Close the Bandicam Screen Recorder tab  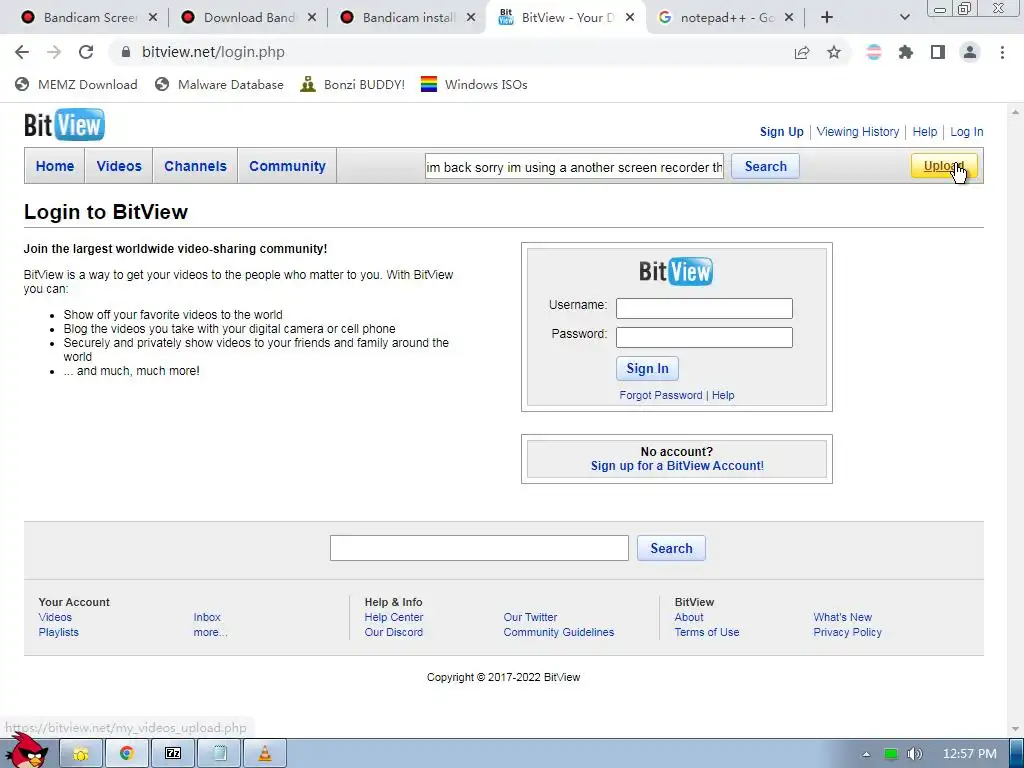click(153, 18)
